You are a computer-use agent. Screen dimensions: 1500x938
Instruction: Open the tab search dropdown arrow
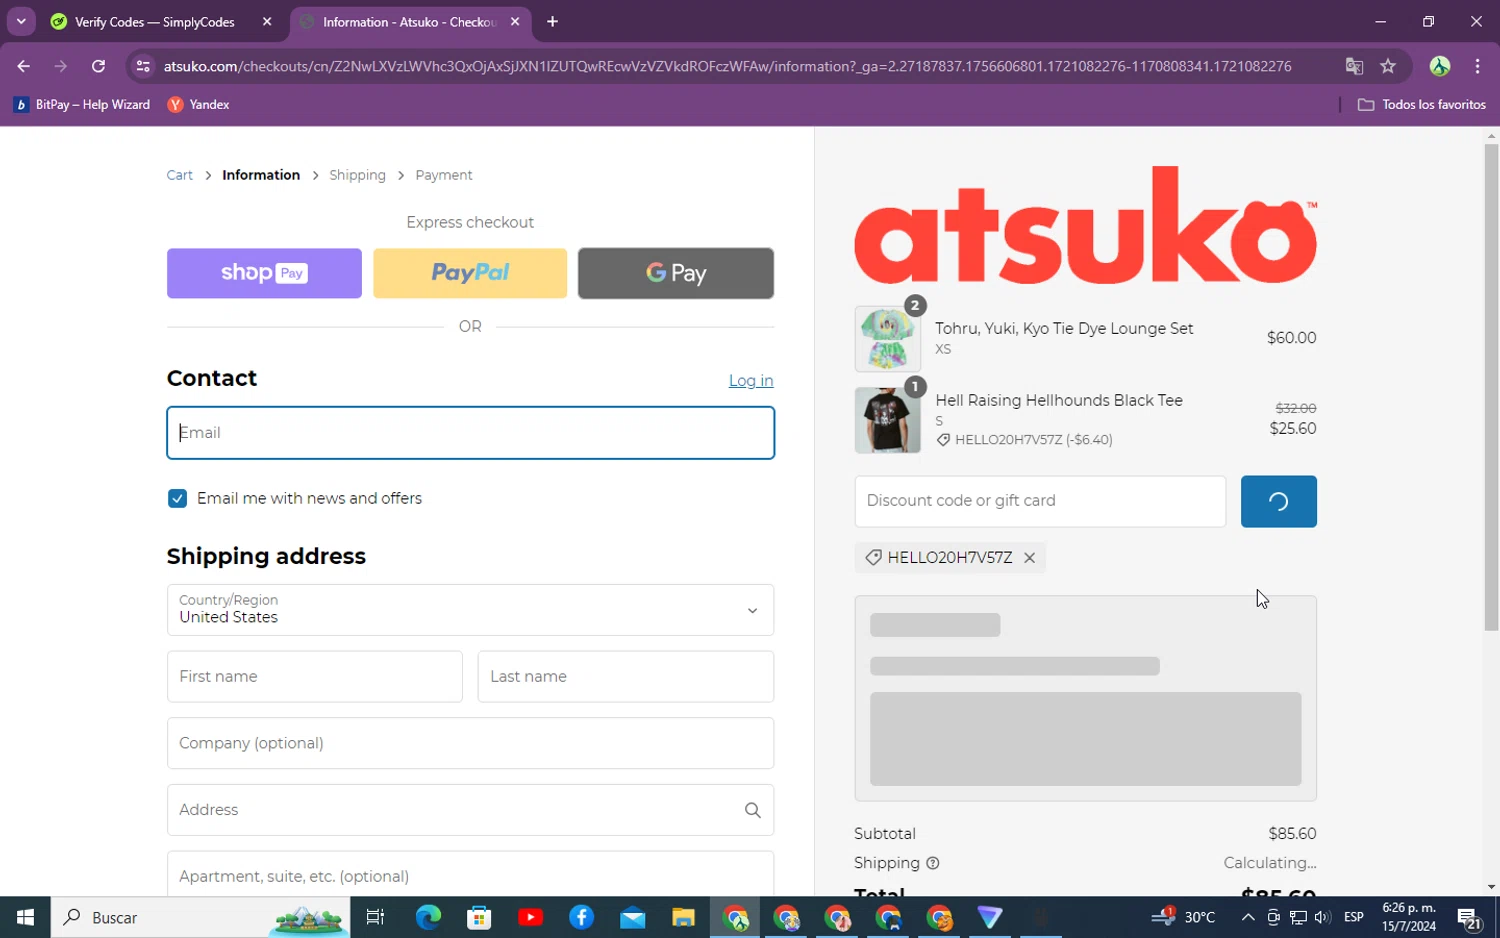point(21,21)
